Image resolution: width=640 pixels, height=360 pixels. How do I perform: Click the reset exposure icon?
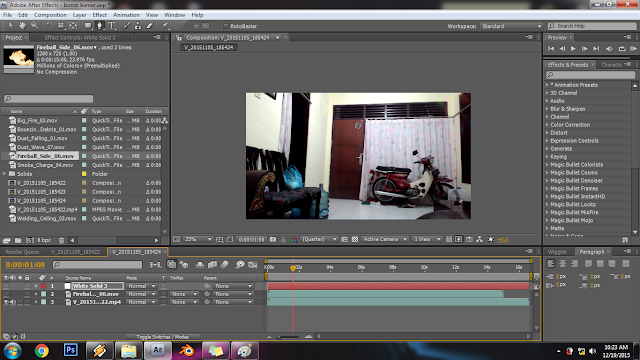click(x=491, y=240)
